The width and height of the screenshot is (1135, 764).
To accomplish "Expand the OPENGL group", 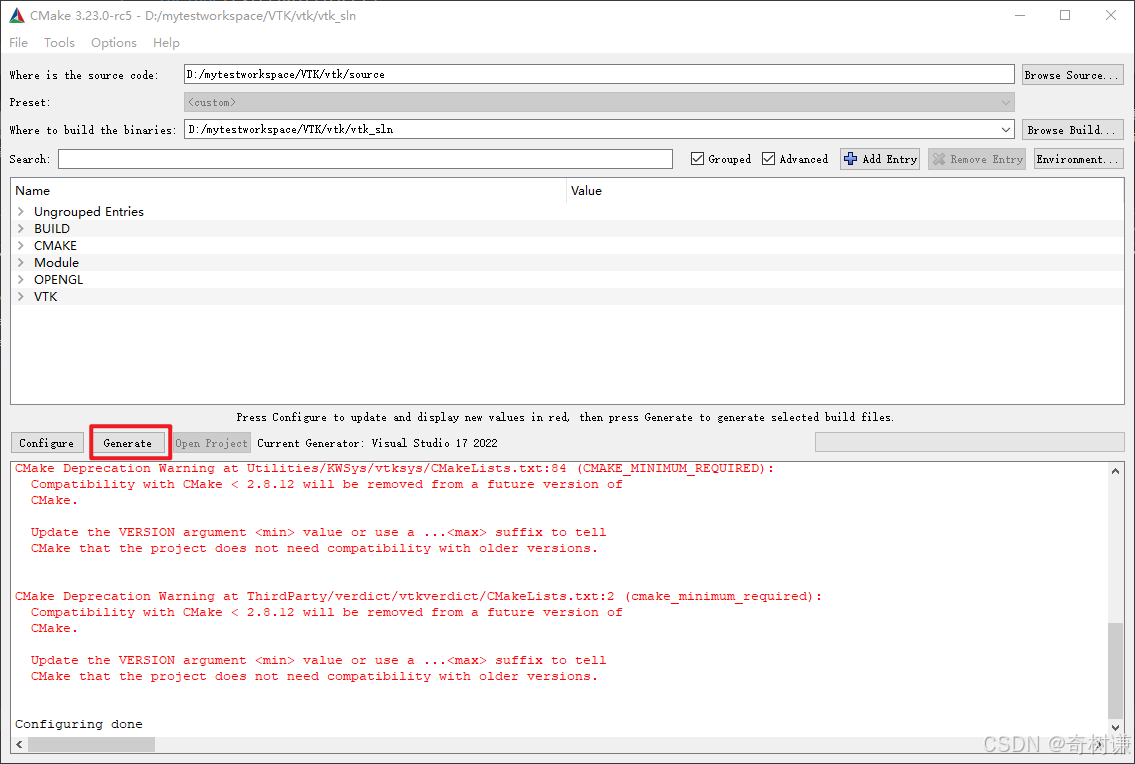I will tap(21, 280).
